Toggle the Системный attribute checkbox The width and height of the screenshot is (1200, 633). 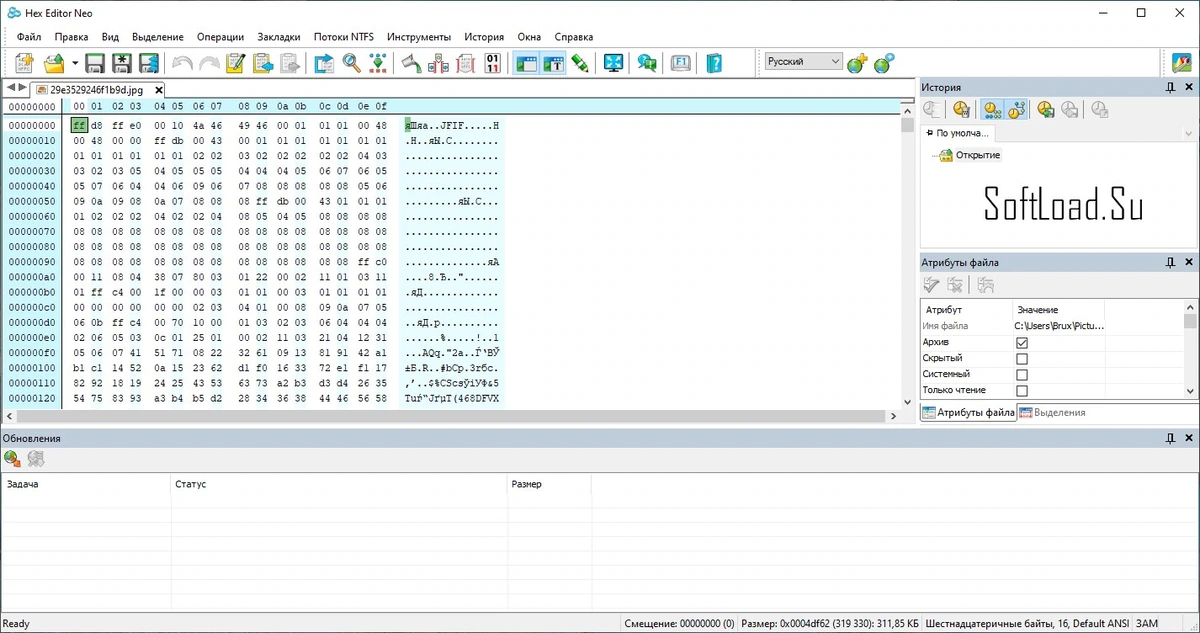1022,374
